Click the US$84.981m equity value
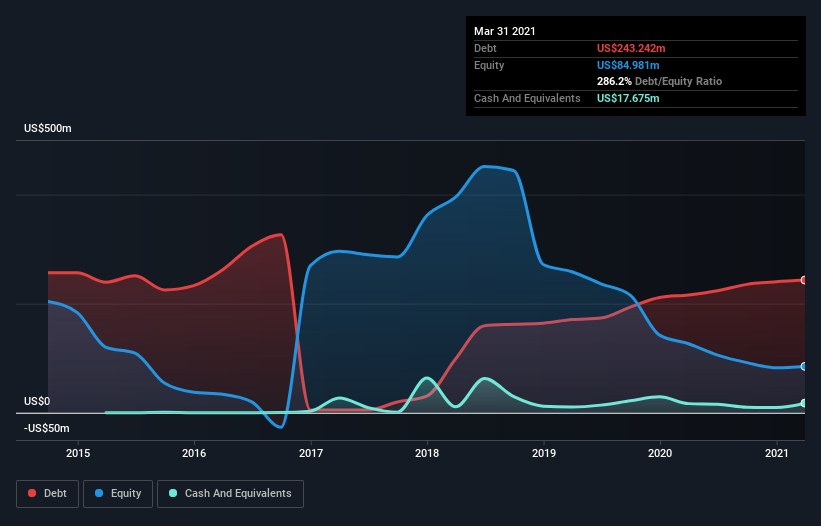 click(x=628, y=65)
